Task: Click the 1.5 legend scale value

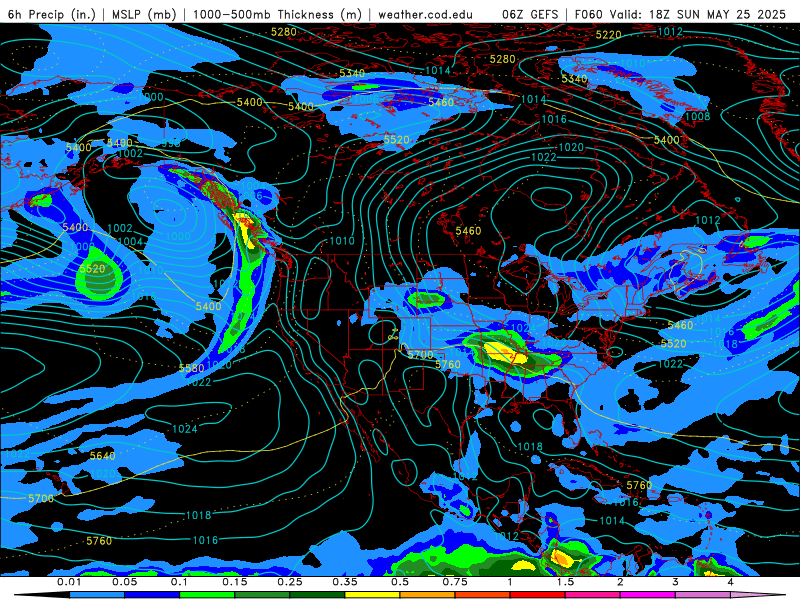Action: [x=565, y=582]
